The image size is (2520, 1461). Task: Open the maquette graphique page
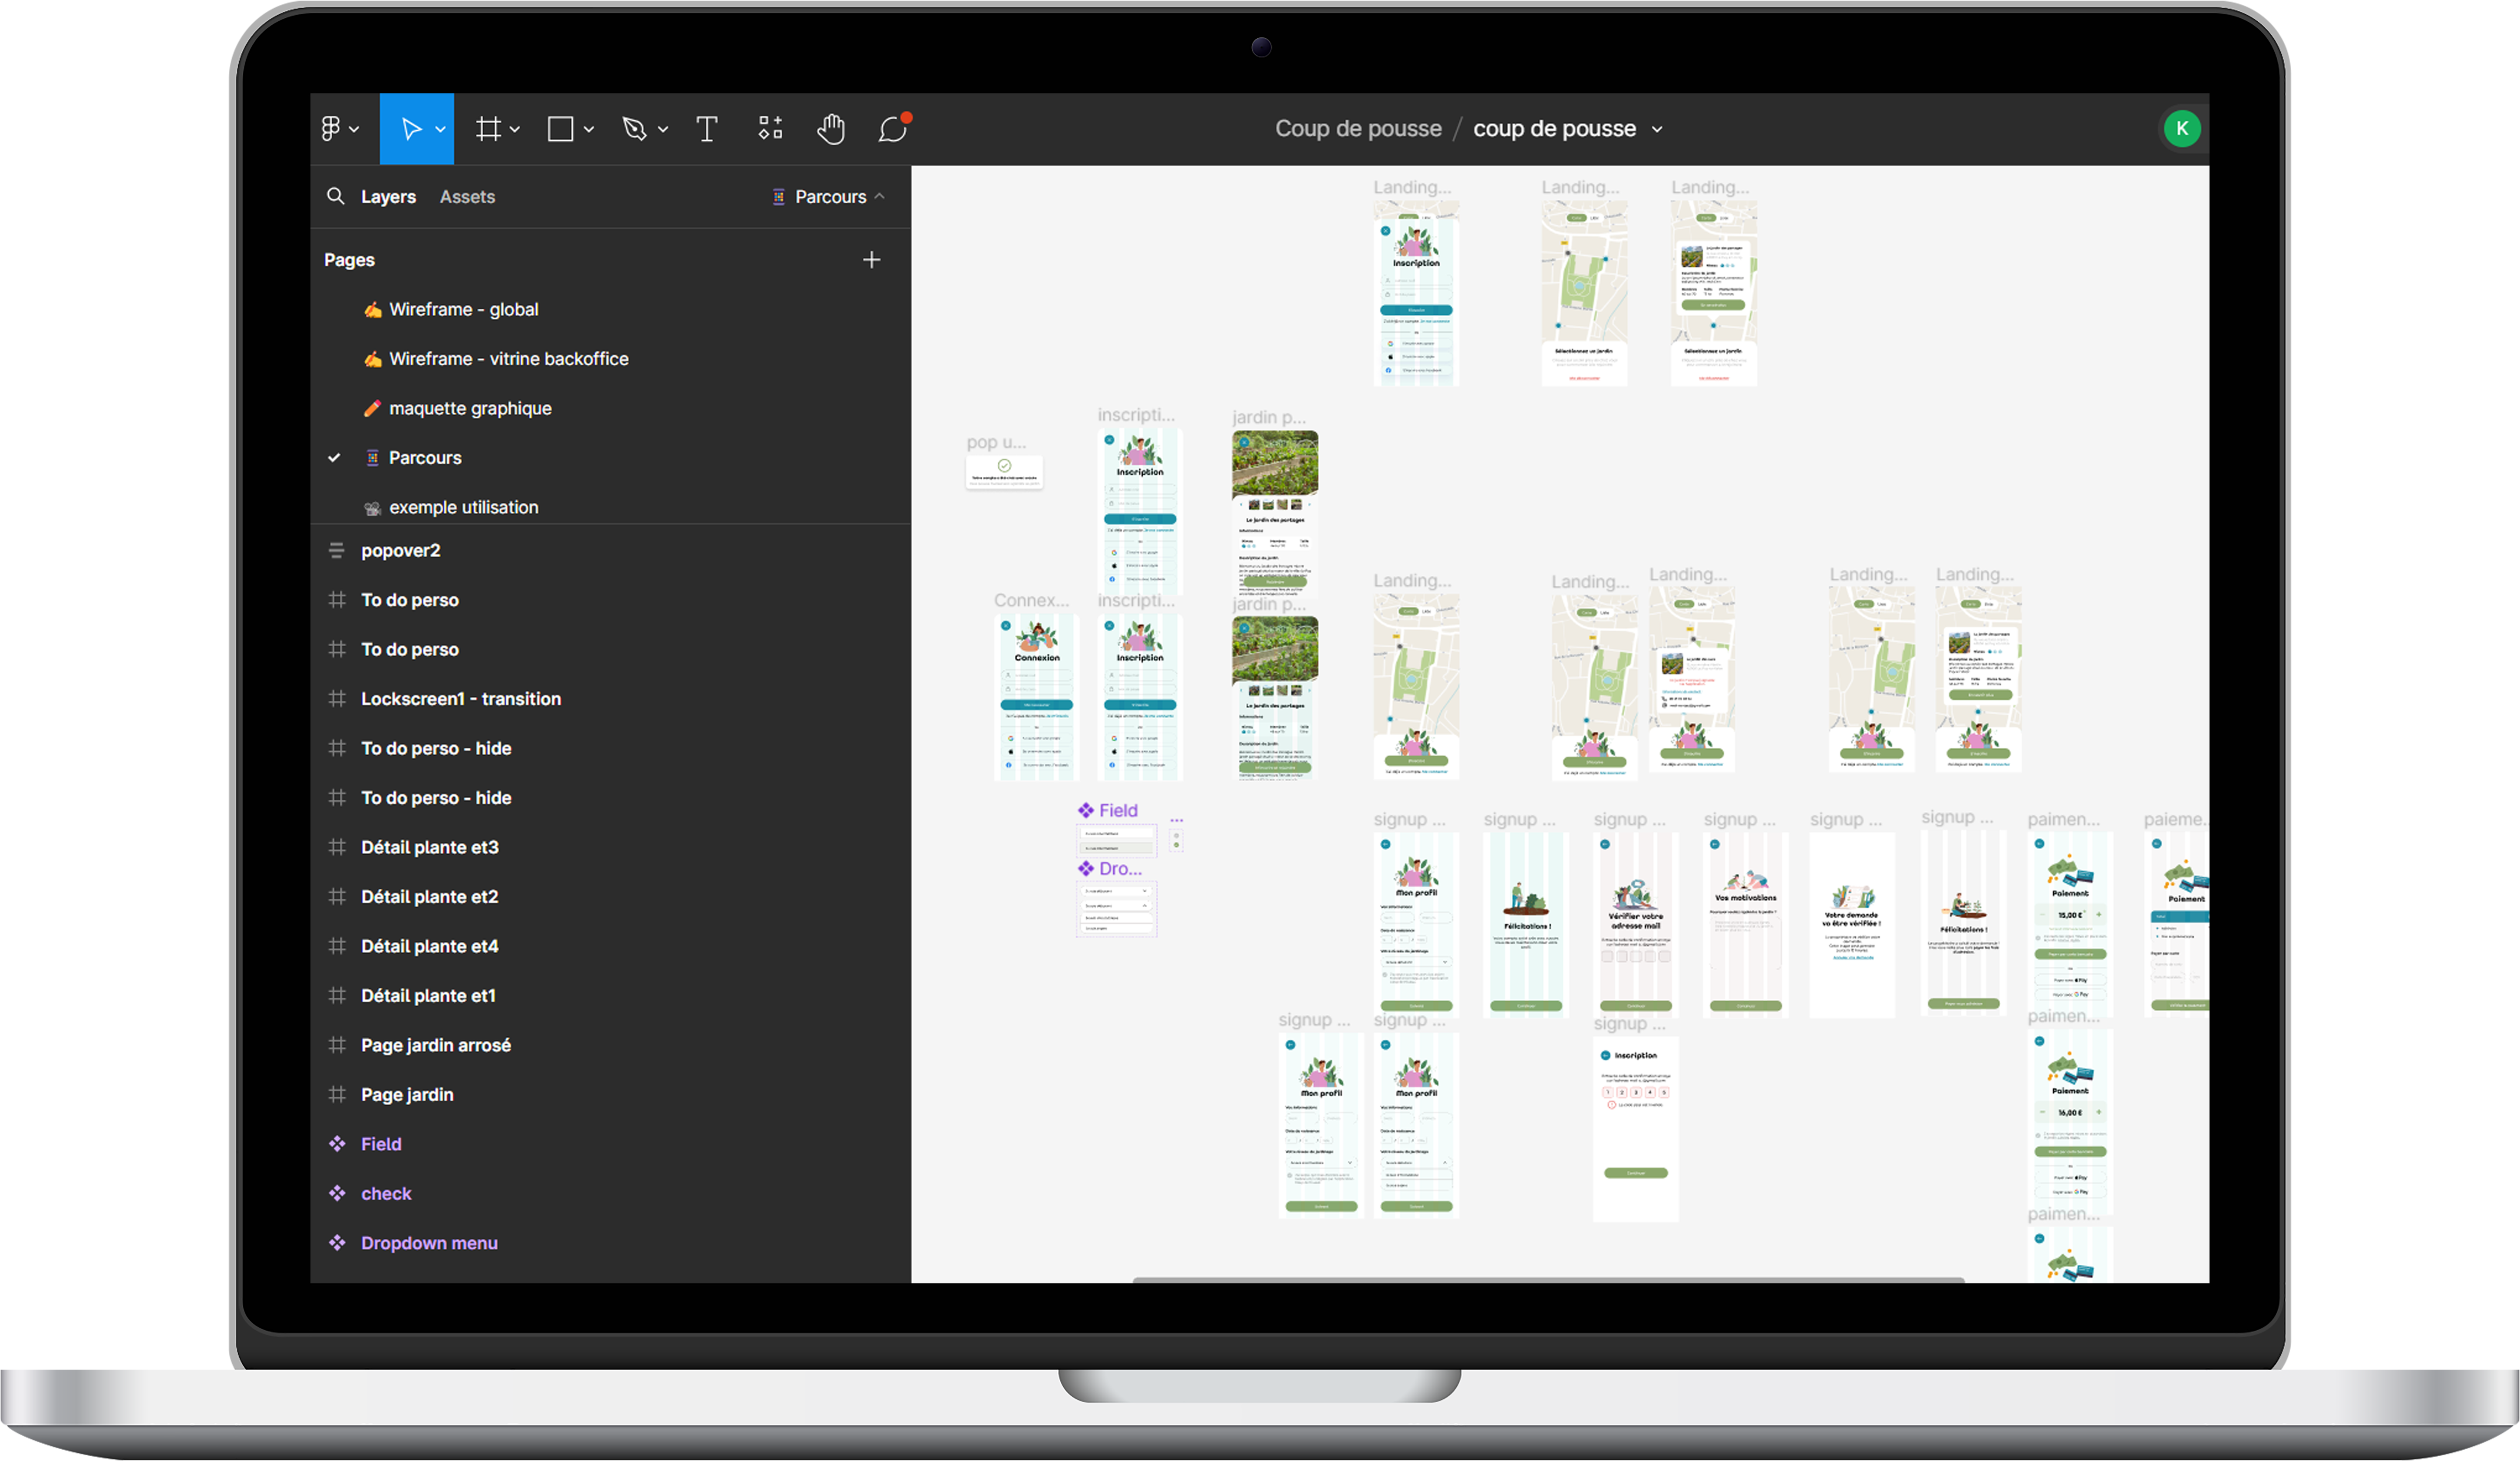coord(470,408)
